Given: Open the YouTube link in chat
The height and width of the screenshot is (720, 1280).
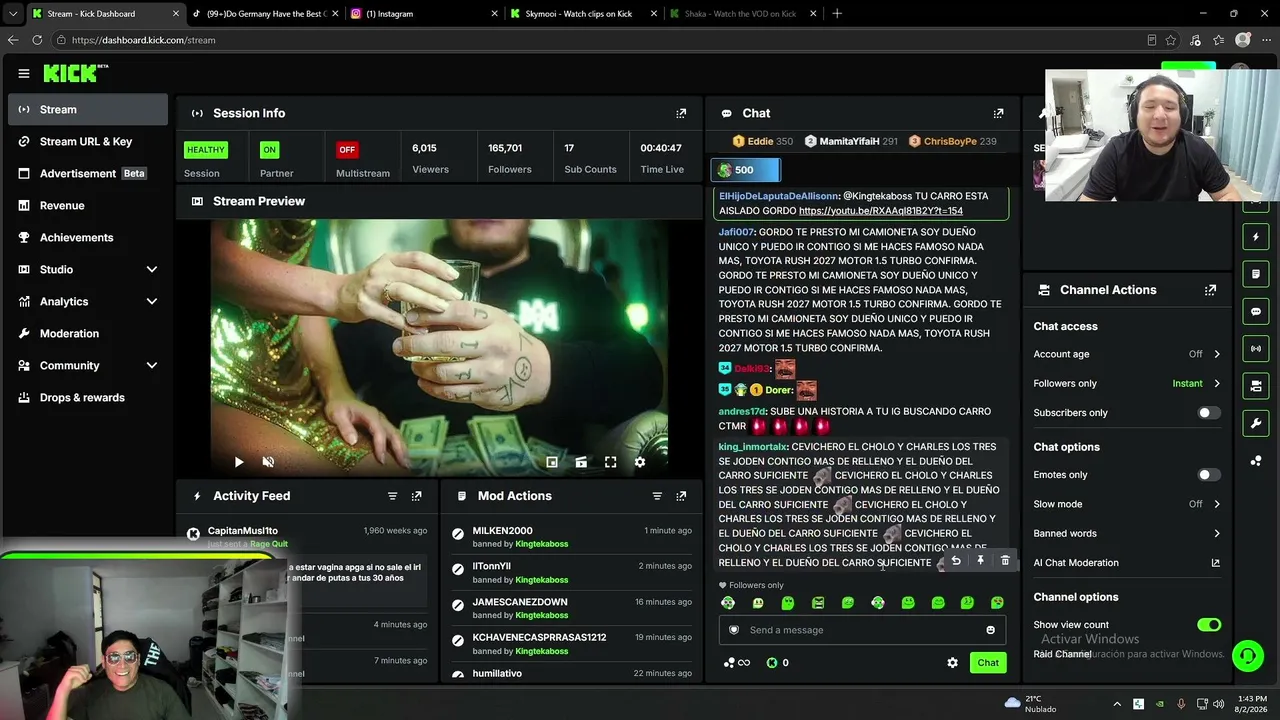Looking at the screenshot, I should pyautogui.click(x=881, y=211).
